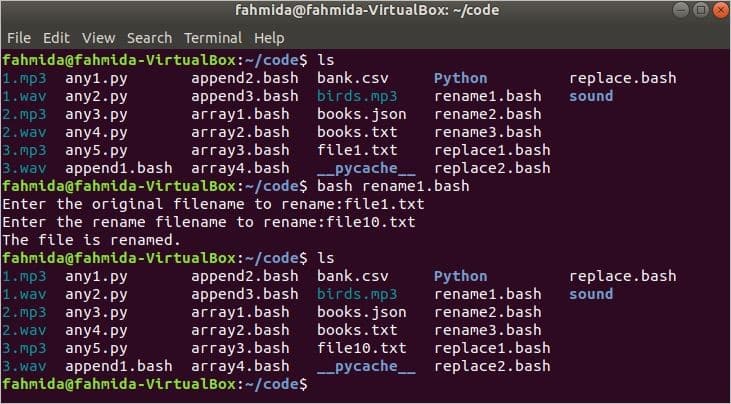The width and height of the screenshot is (731, 404).
Task: Click __pycache__ in the second ls listing
Action: (366, 366)
